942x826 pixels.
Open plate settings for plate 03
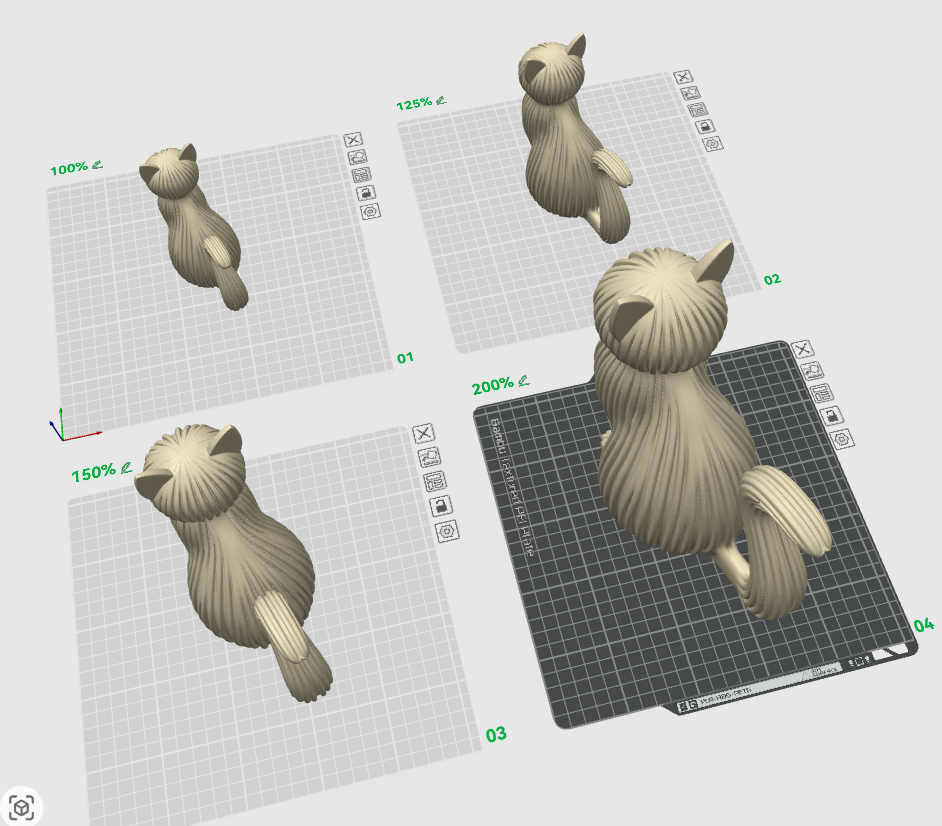[x=447, y=531]
